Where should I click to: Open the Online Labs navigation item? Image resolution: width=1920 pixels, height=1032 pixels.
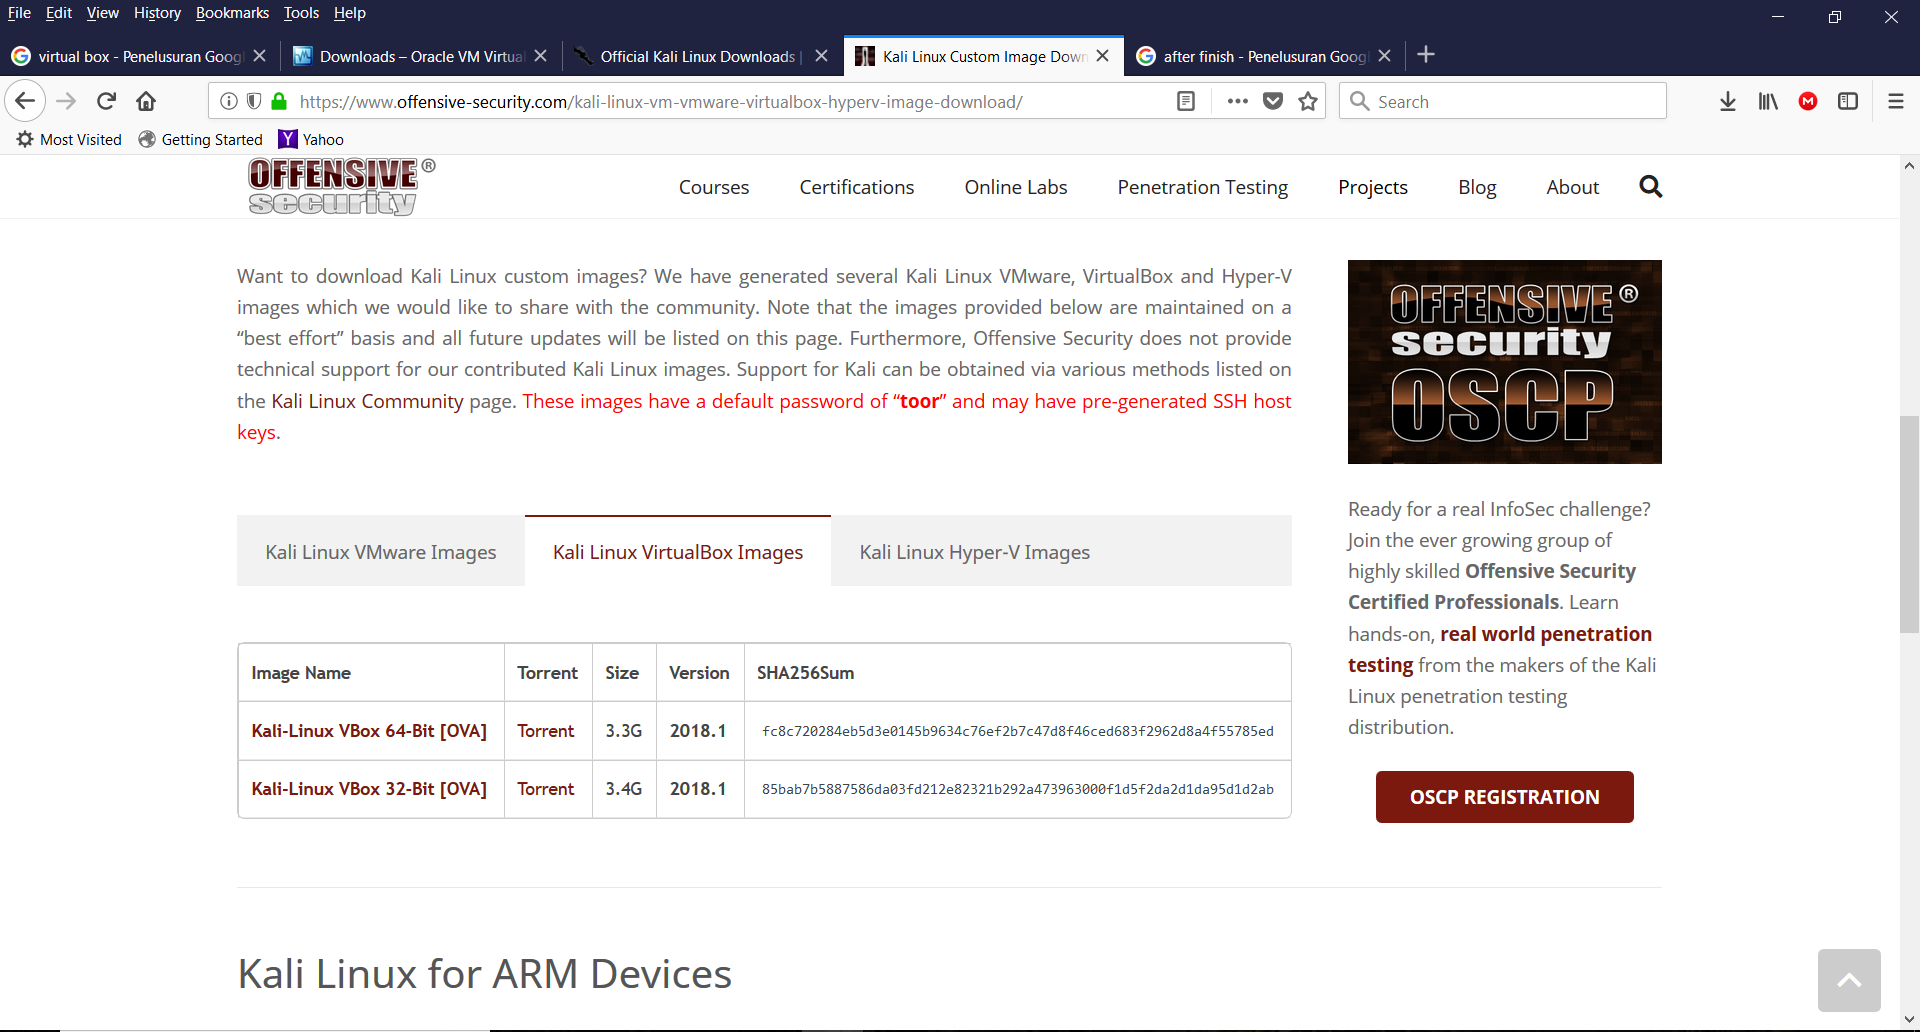[1016, 187]
